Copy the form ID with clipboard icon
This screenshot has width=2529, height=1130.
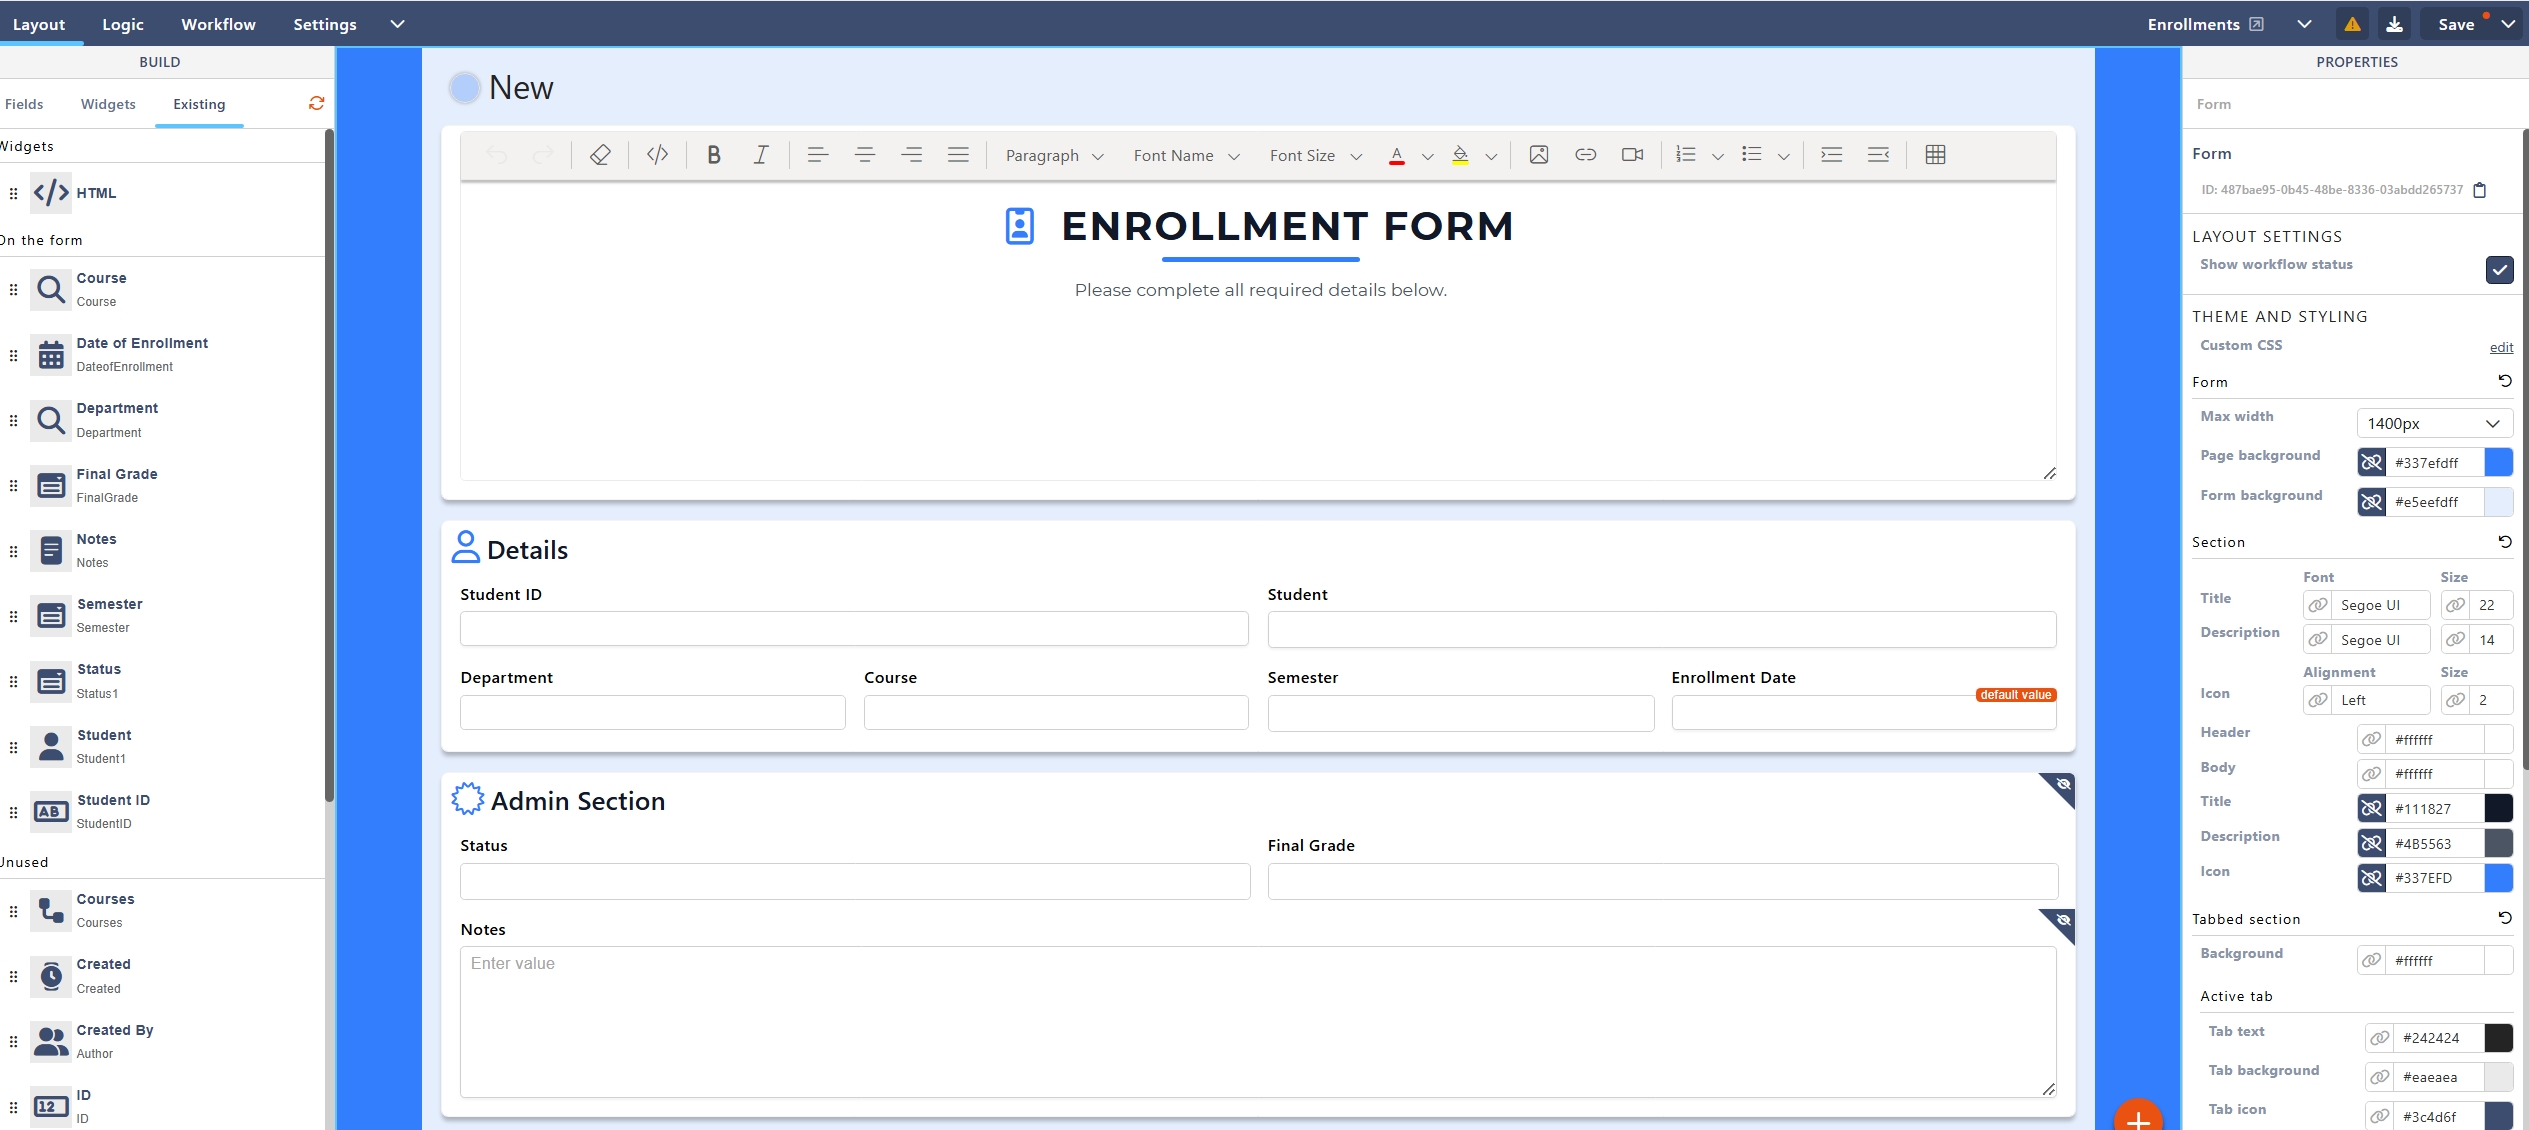tap(2479, 190)
